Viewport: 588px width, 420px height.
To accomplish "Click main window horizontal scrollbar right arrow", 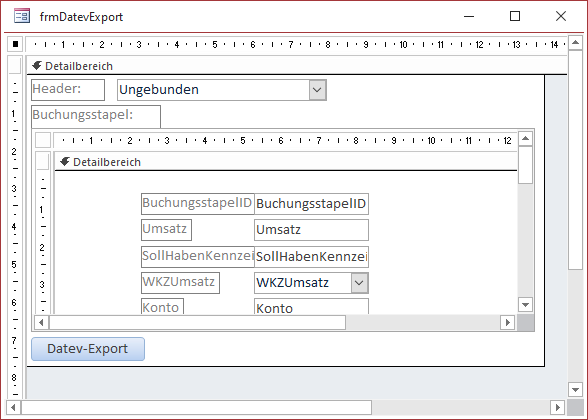I will (x=558, y=407).
